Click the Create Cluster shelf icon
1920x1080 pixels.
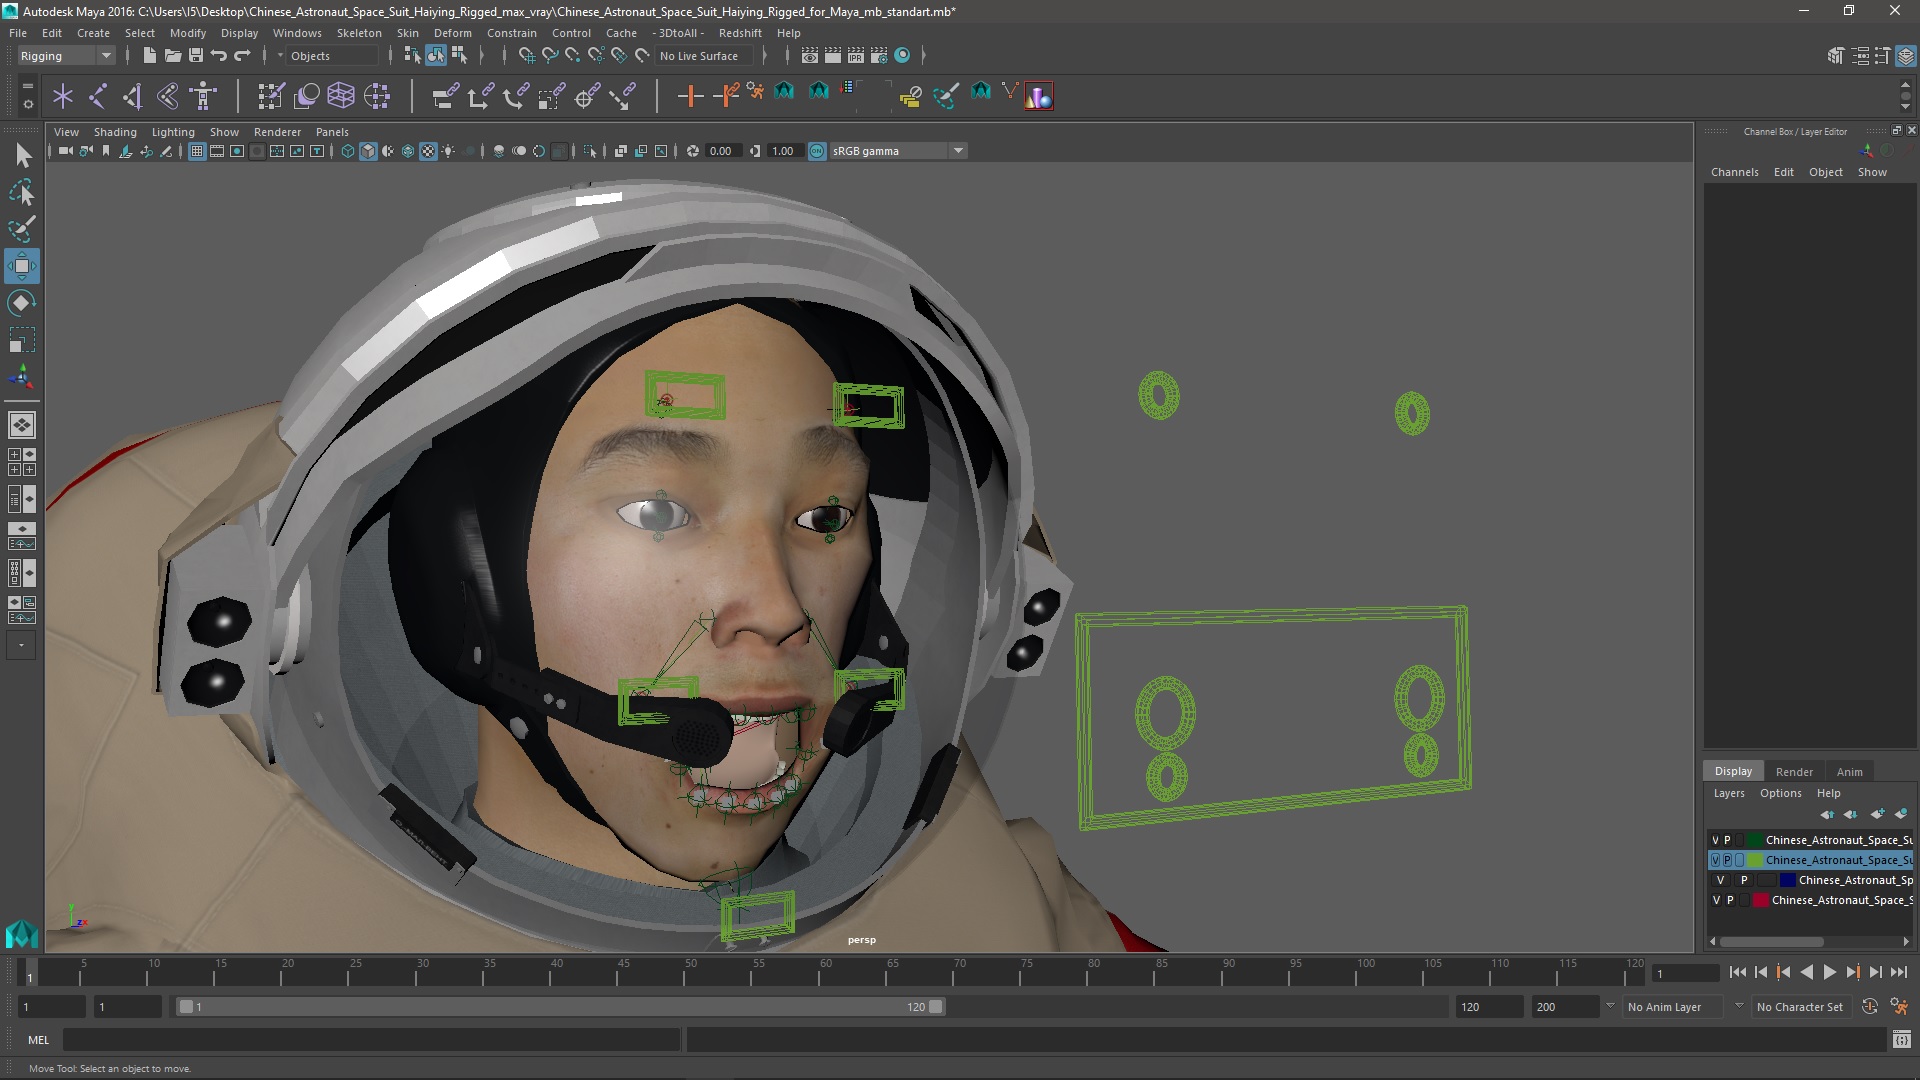click(x=377, y=96)
